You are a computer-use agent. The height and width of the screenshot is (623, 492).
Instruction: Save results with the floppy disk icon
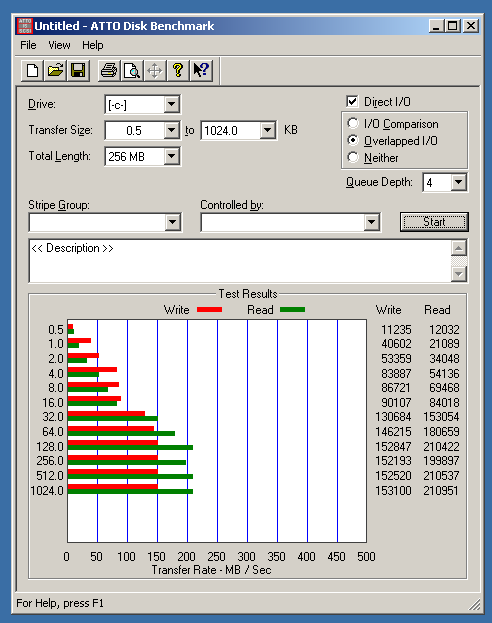point(78,71)
